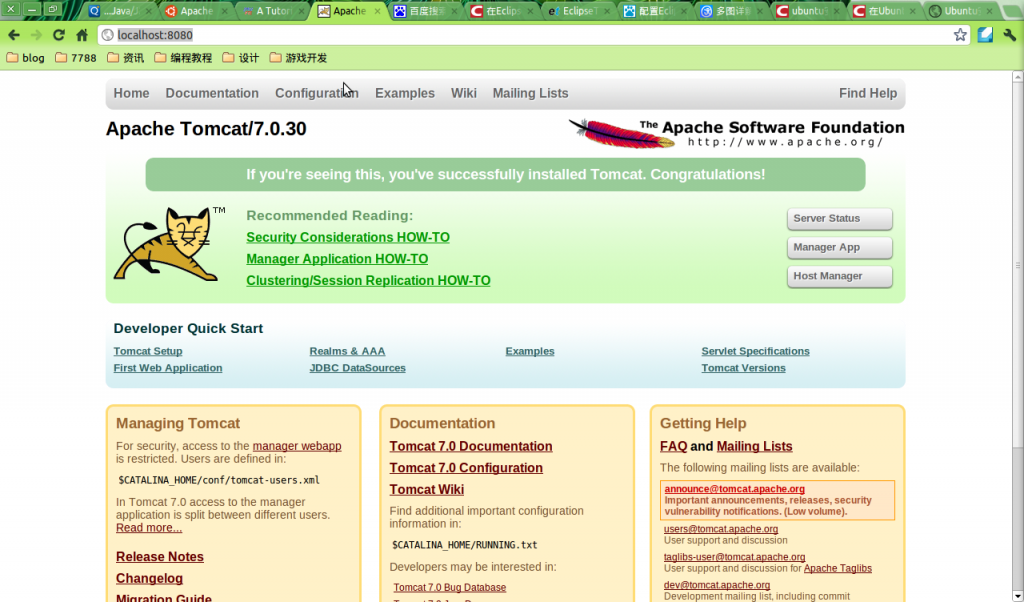Open the Examples navigation item
1024x602 pixels.
pos(405,93)
